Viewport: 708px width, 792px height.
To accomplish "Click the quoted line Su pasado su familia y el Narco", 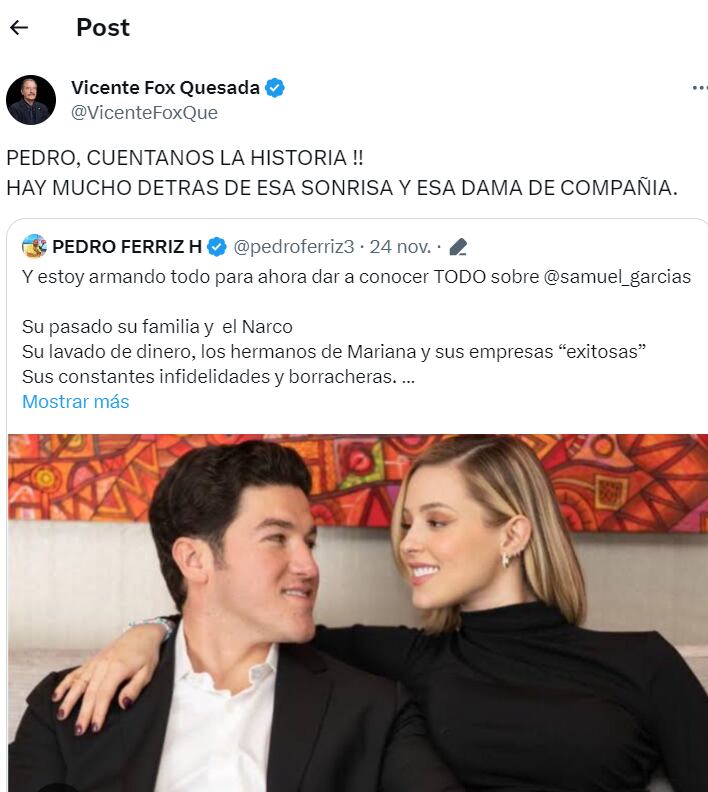I will (157, 327).
